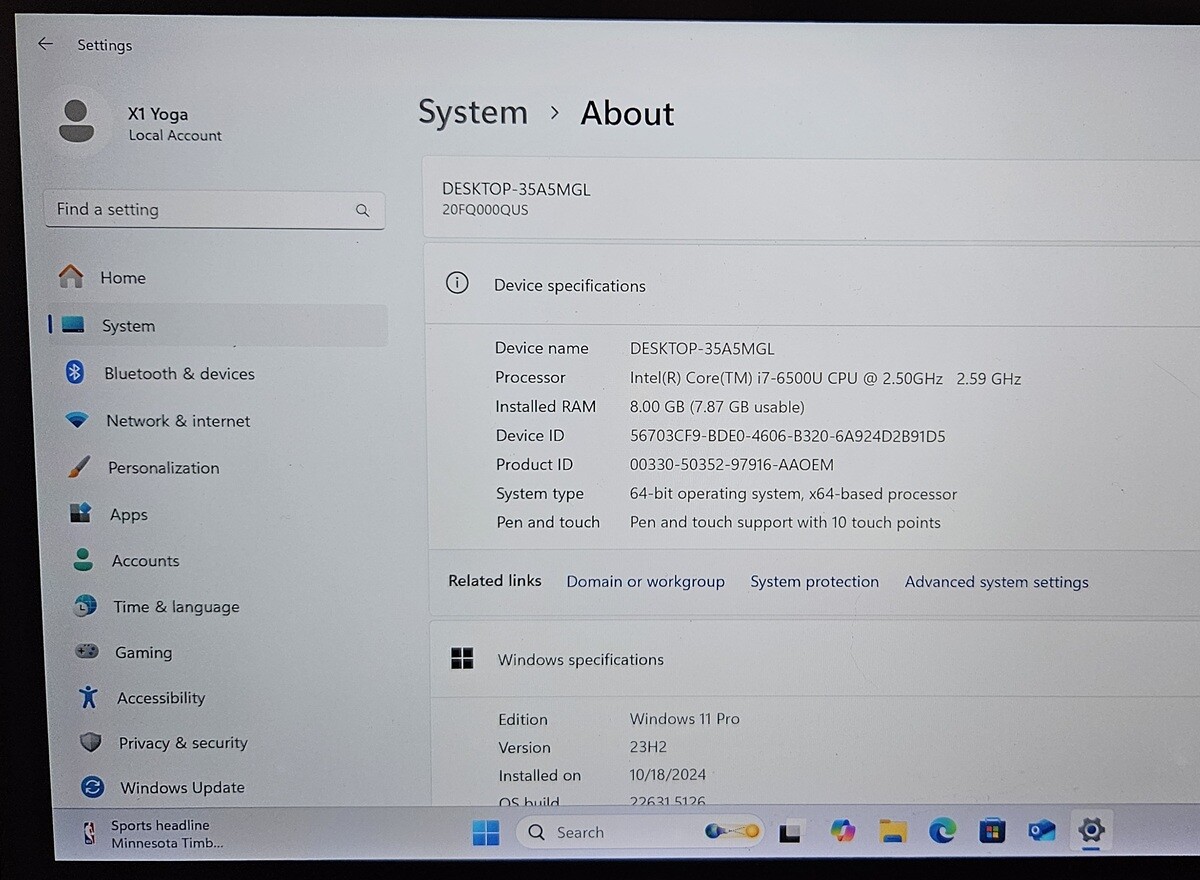
Task: Go to System in the breadcrumb
Action: [x=472, y=112]
